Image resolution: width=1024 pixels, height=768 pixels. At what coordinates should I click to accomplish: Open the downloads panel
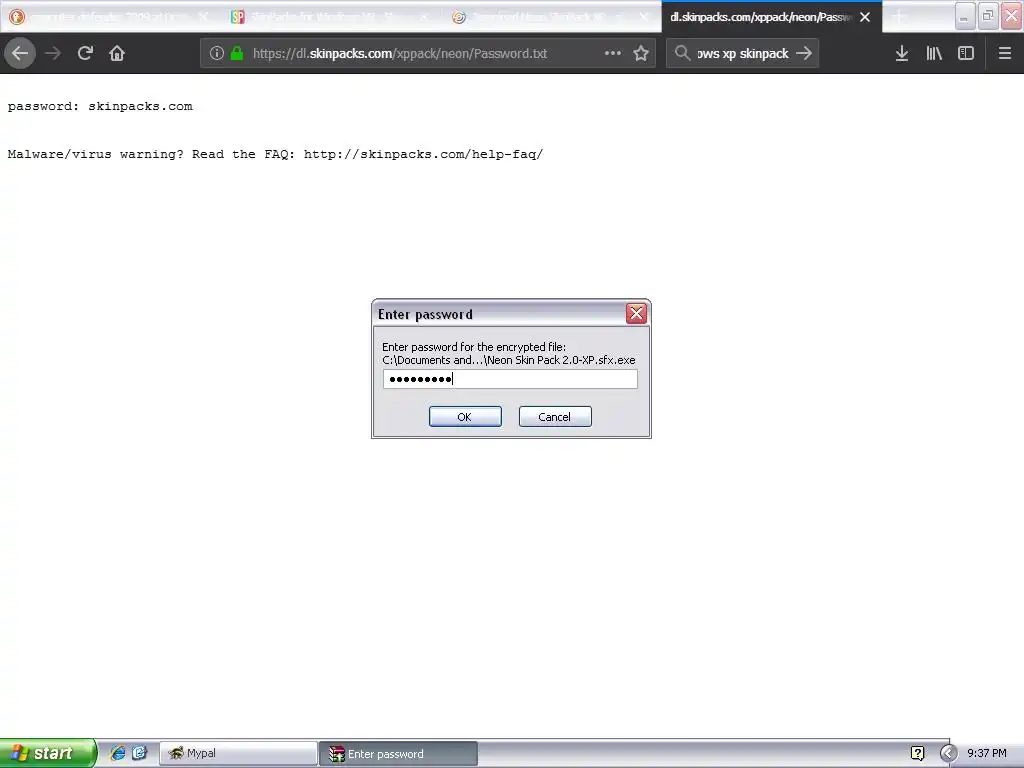tap(902, 54)
